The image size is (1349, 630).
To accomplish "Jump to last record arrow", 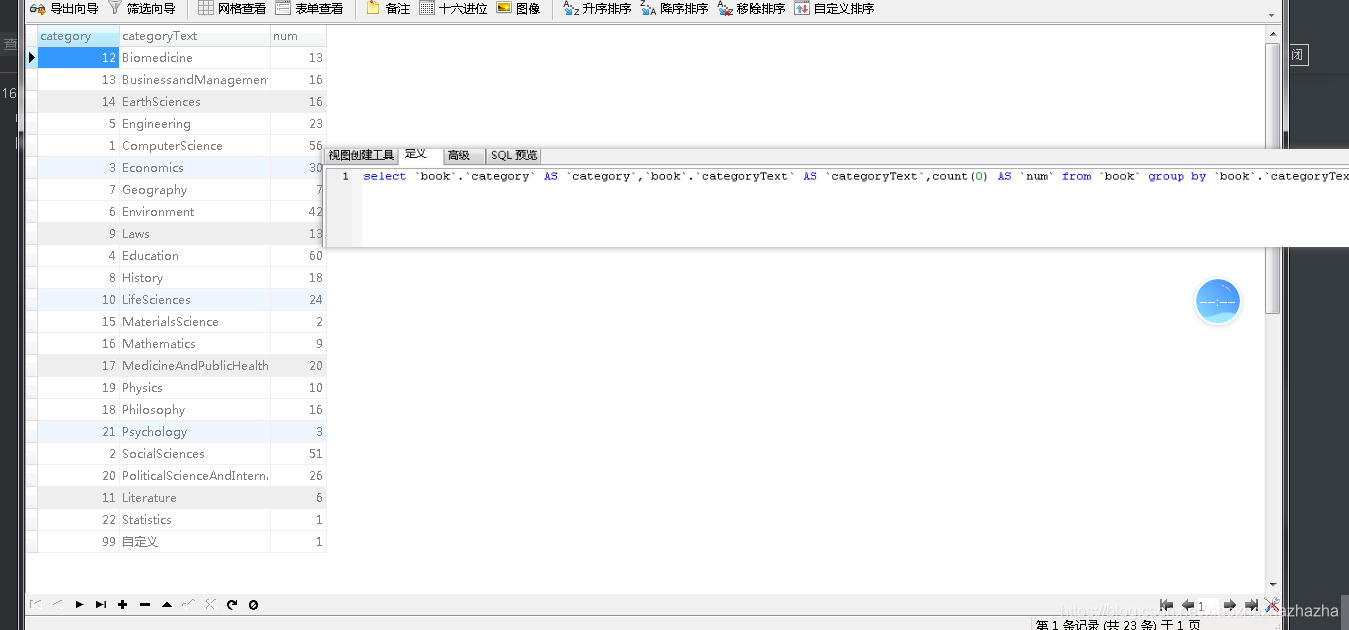I will (101, 604).
